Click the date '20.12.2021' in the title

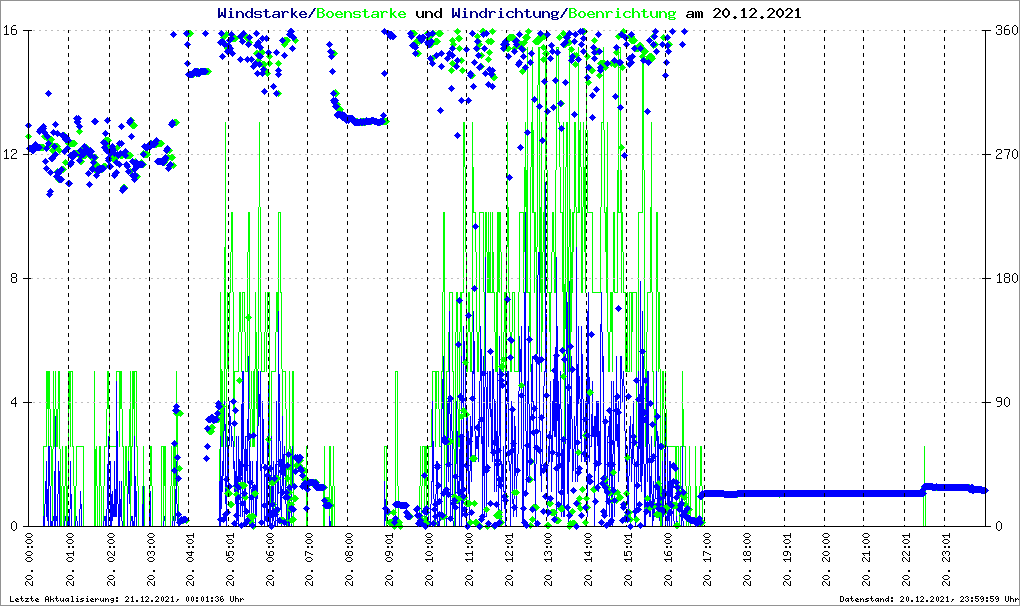(x=757, y=13)
